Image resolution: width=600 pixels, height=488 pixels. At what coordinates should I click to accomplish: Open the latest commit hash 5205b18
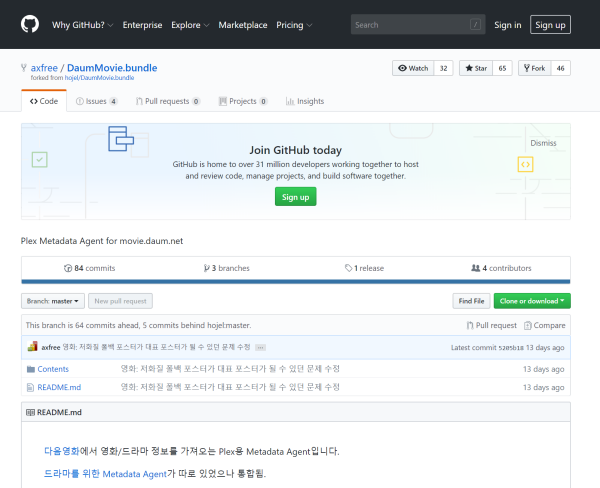511,348
